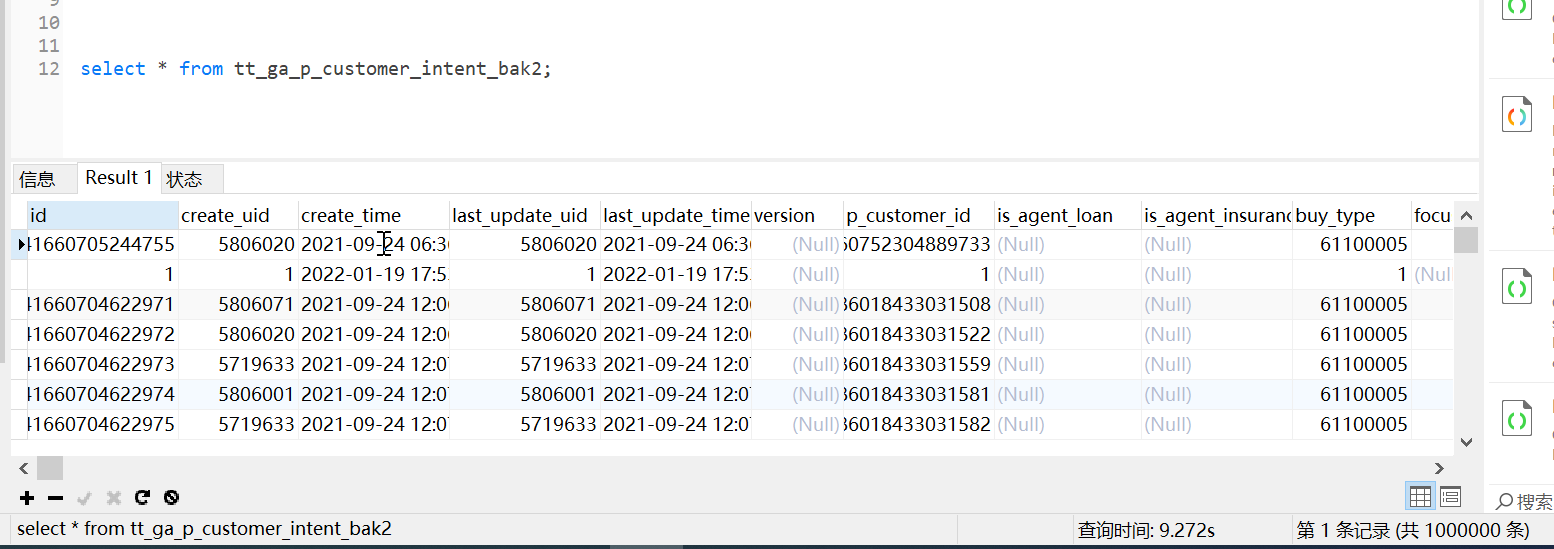
Task: Click the p_customer_id column header
Action: (908, 216)
